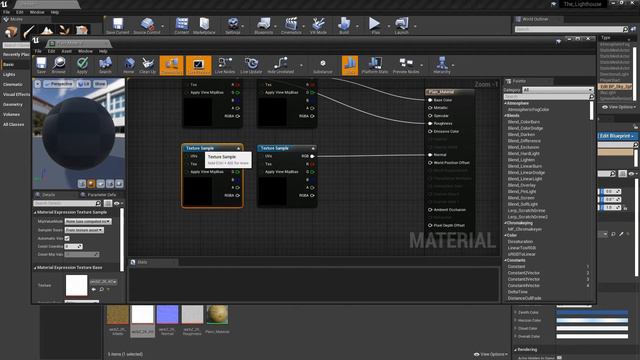The width and height of the screenshot is (640, 360).
Task: Open View Options in World Outliner
Action: [619, 107]
